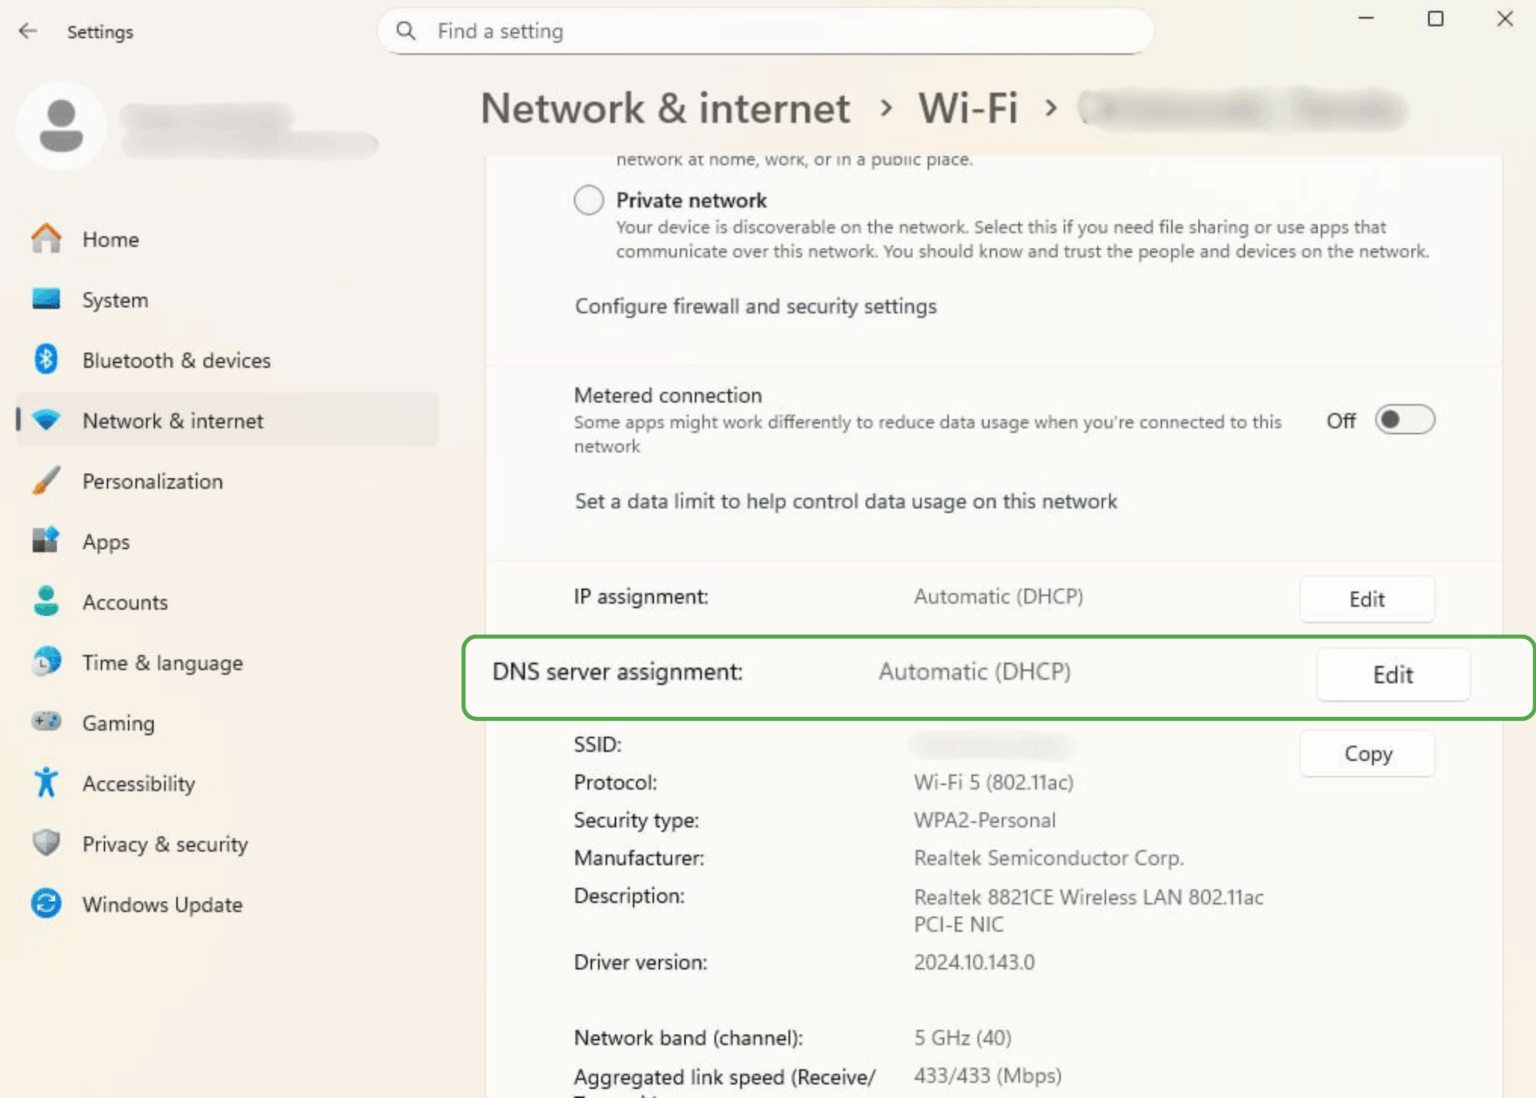
Task: Click the Wi-Fi 5 (802.11ac) protocol value
Action: coord(993,782)
